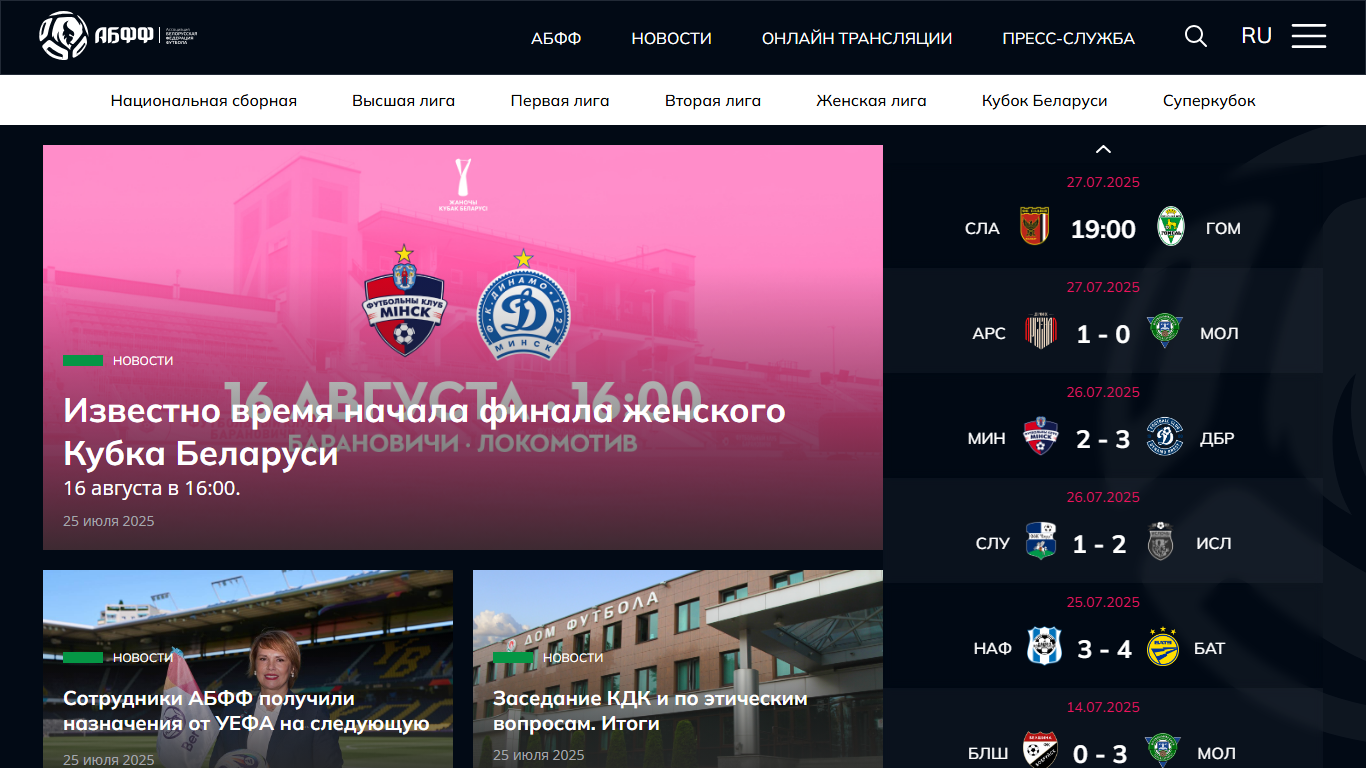Click the 25 июля 2025 date on main banner

(109, 521)
